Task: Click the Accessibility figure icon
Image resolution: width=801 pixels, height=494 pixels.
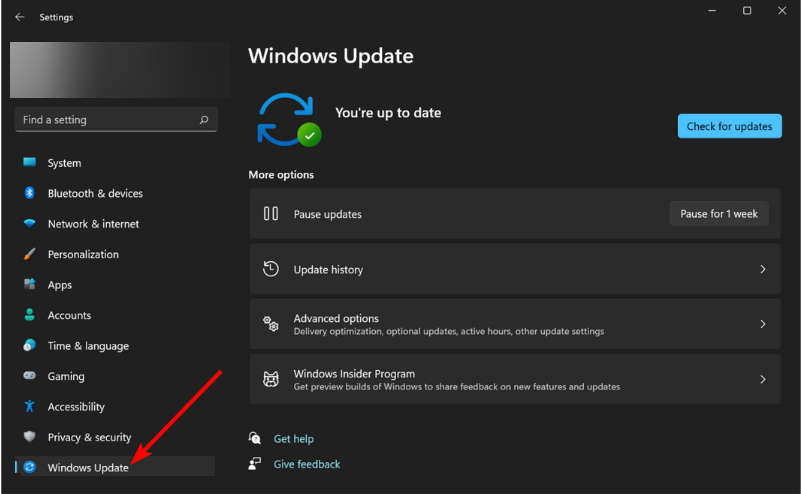Action: click(x=30, y=407)
